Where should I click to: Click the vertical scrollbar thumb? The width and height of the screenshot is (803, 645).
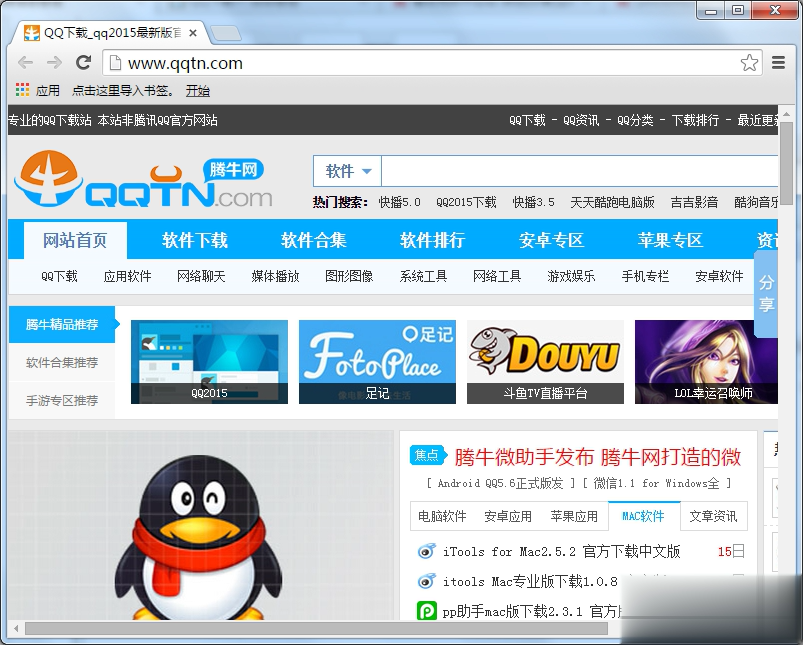[x=787, y=164]
